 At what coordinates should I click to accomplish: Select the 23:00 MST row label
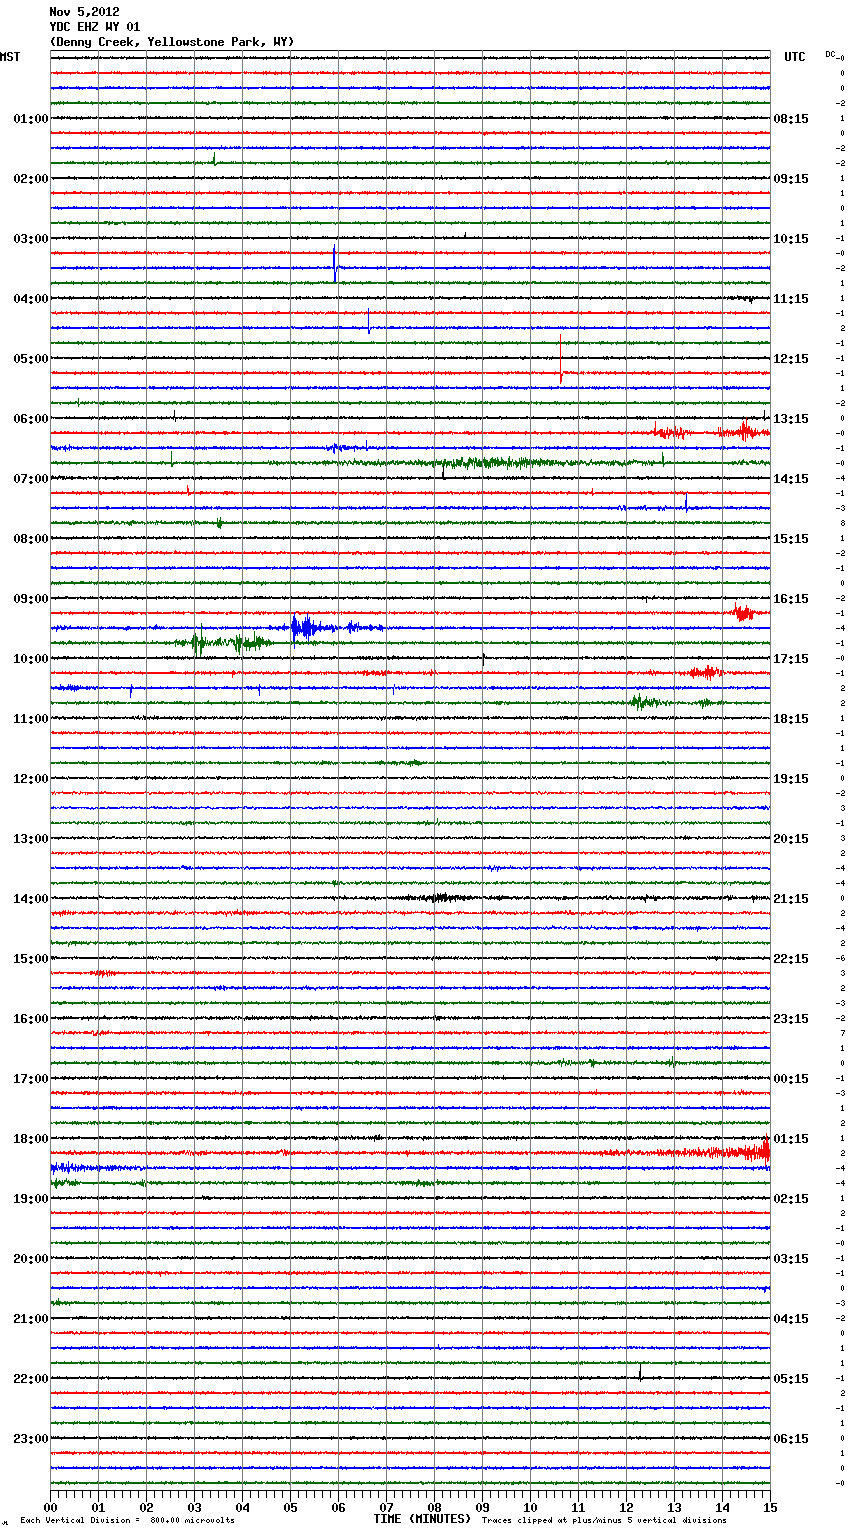click(x=31, y=1439)
